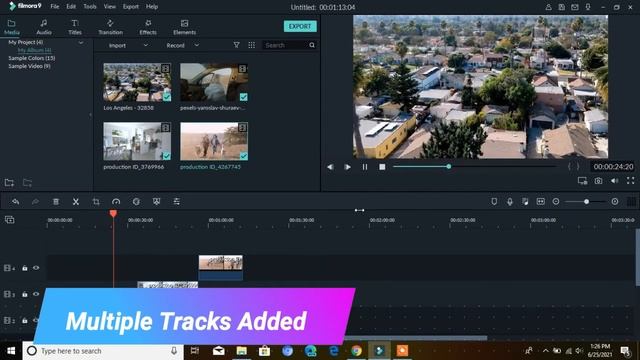Open the File menu
The width and height of the screenshot is (640, 360).
(55, 7)
